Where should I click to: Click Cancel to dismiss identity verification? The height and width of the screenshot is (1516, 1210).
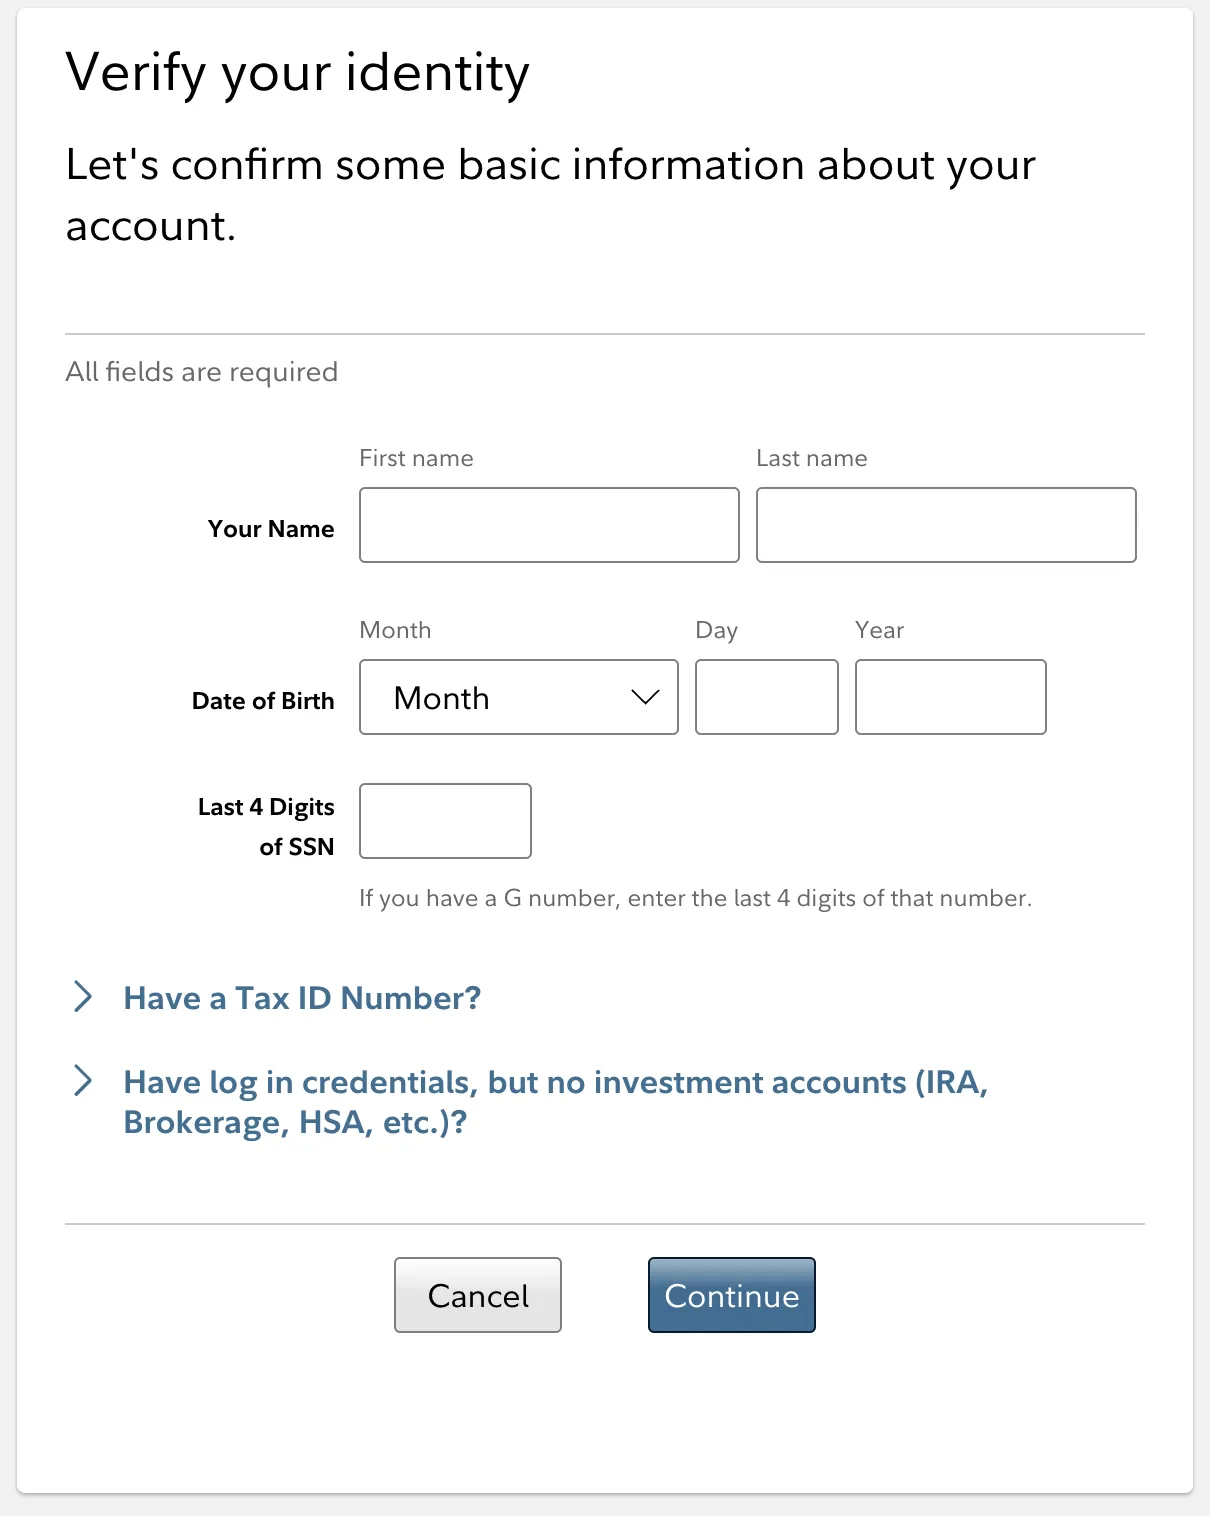(x=477, y=1294)
